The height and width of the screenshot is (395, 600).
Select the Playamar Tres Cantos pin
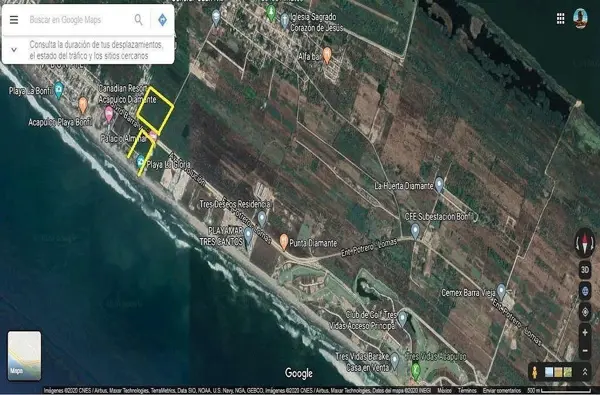click(x=248, y=235)
